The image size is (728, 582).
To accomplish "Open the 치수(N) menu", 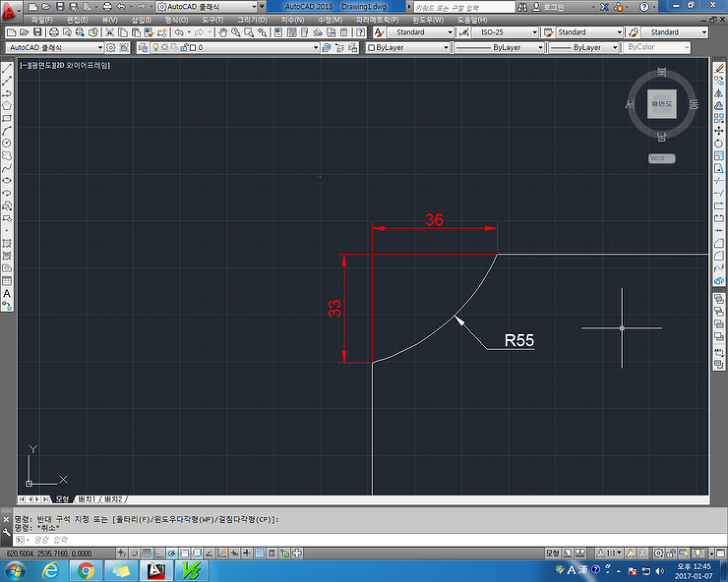I will [x=292, y=20].
